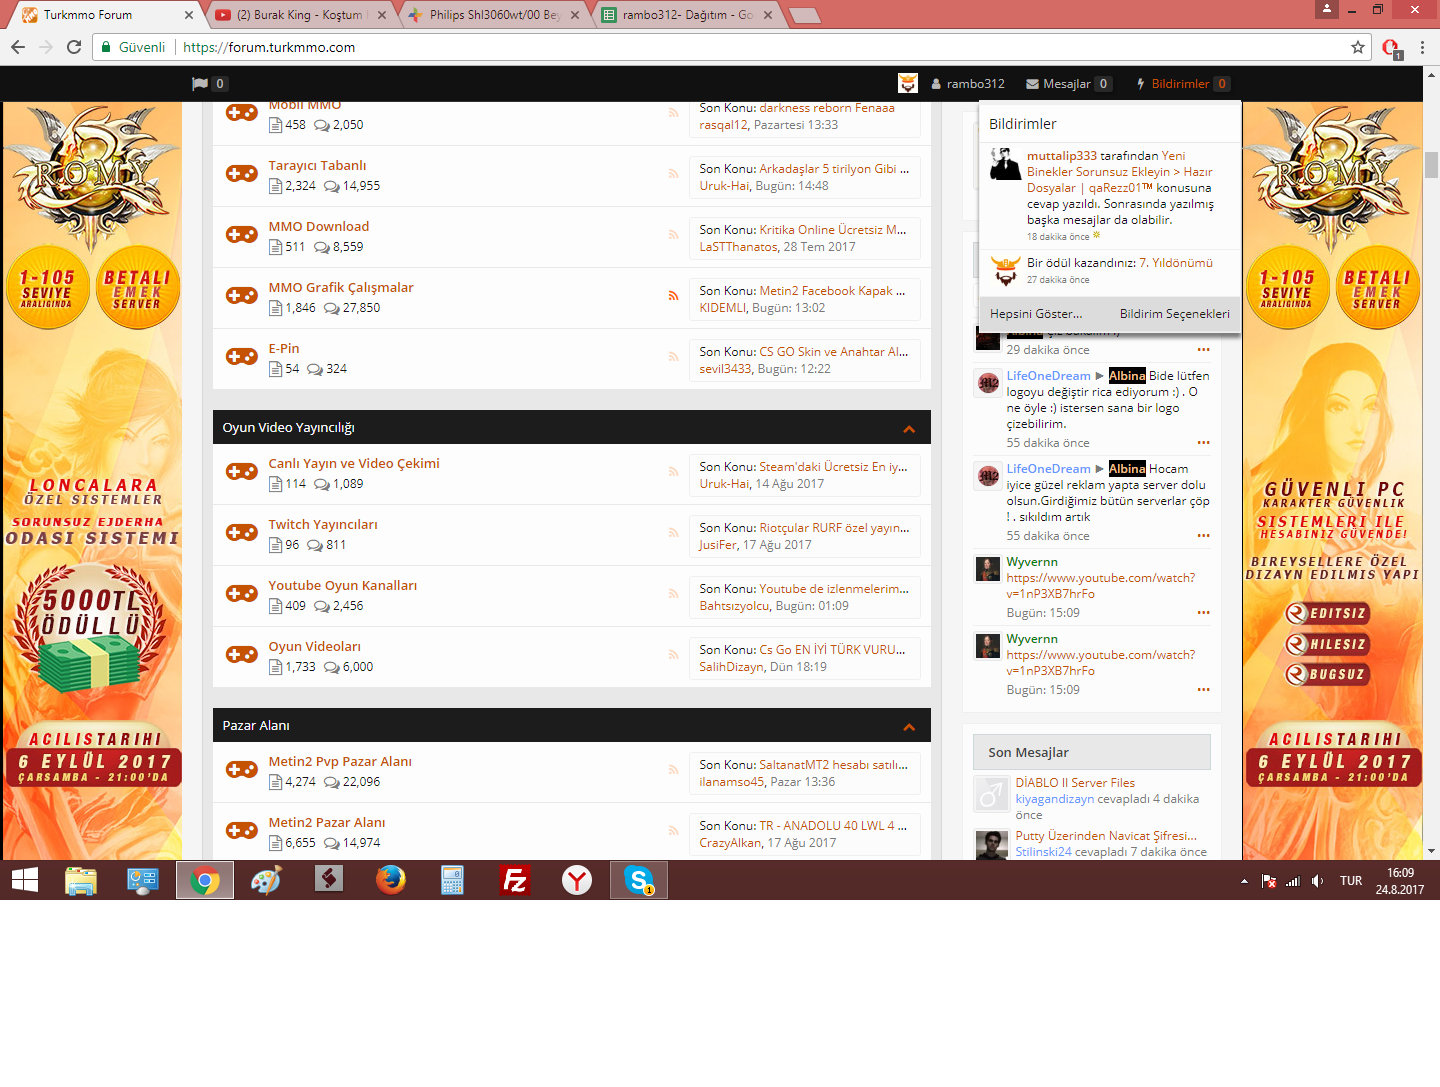The width and height of the screenshot is (1440, 1087).
Task: Click the page vertical scrollbar thumb
Action: [1431, 165]
